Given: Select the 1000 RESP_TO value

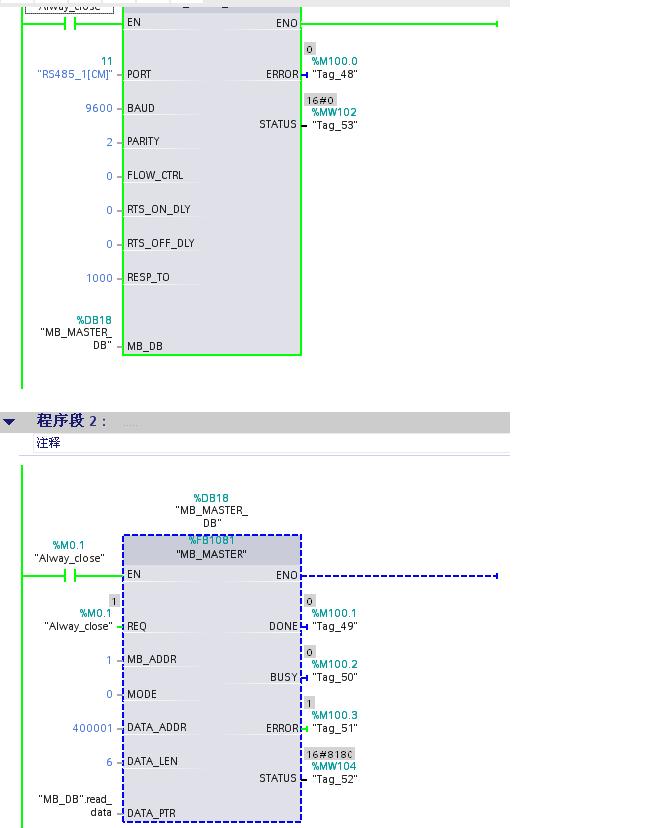Looking at the screenshot, I should pyautogui.click(x=99, y=278).
